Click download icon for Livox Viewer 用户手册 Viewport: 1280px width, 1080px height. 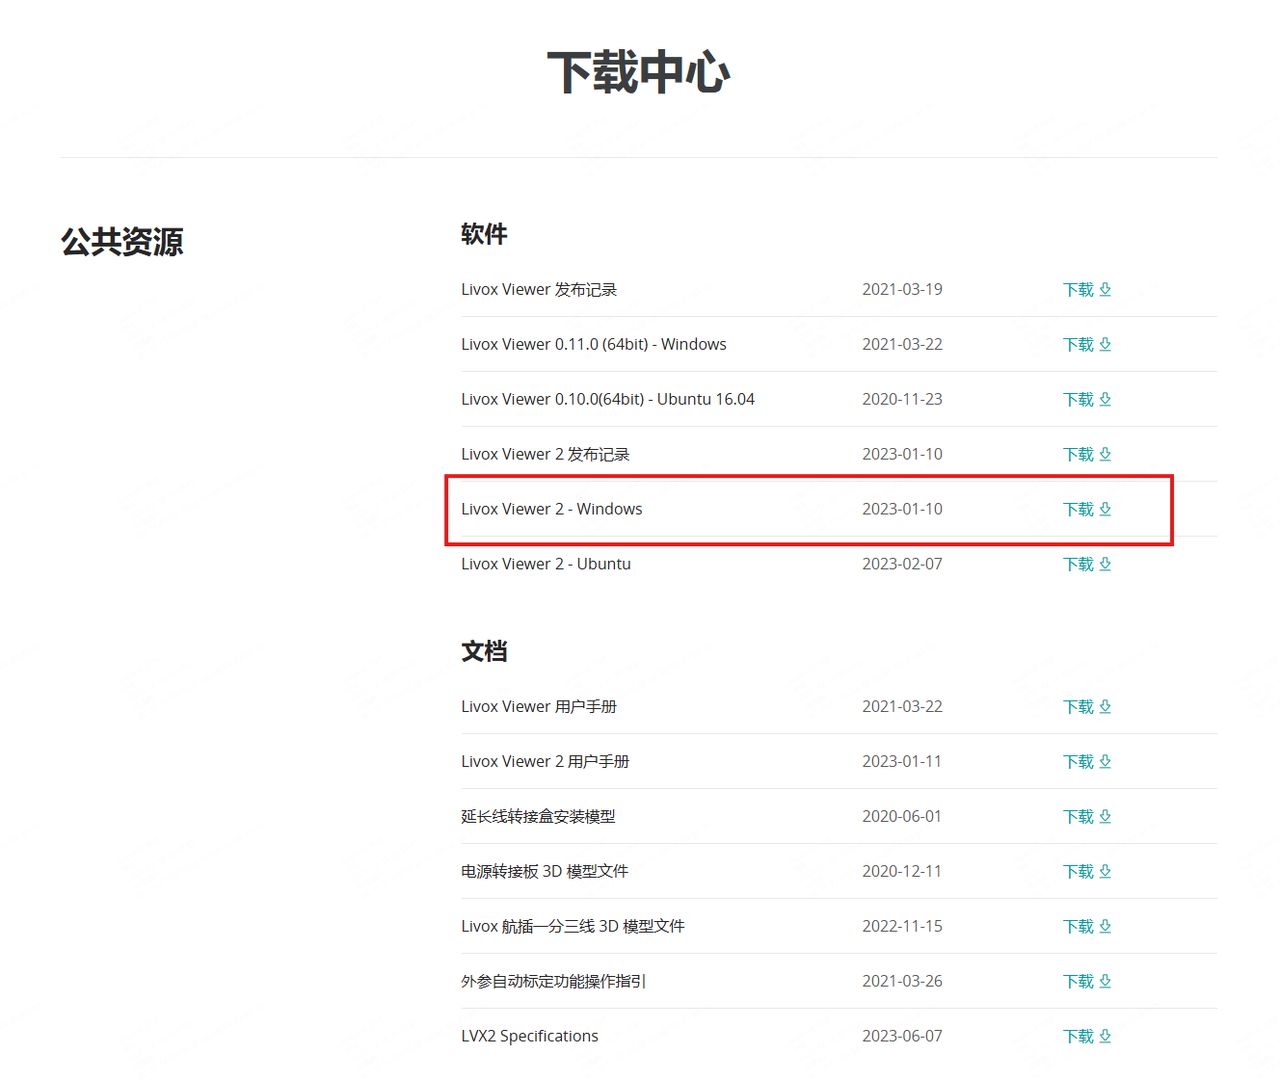tap(1105, 706)
